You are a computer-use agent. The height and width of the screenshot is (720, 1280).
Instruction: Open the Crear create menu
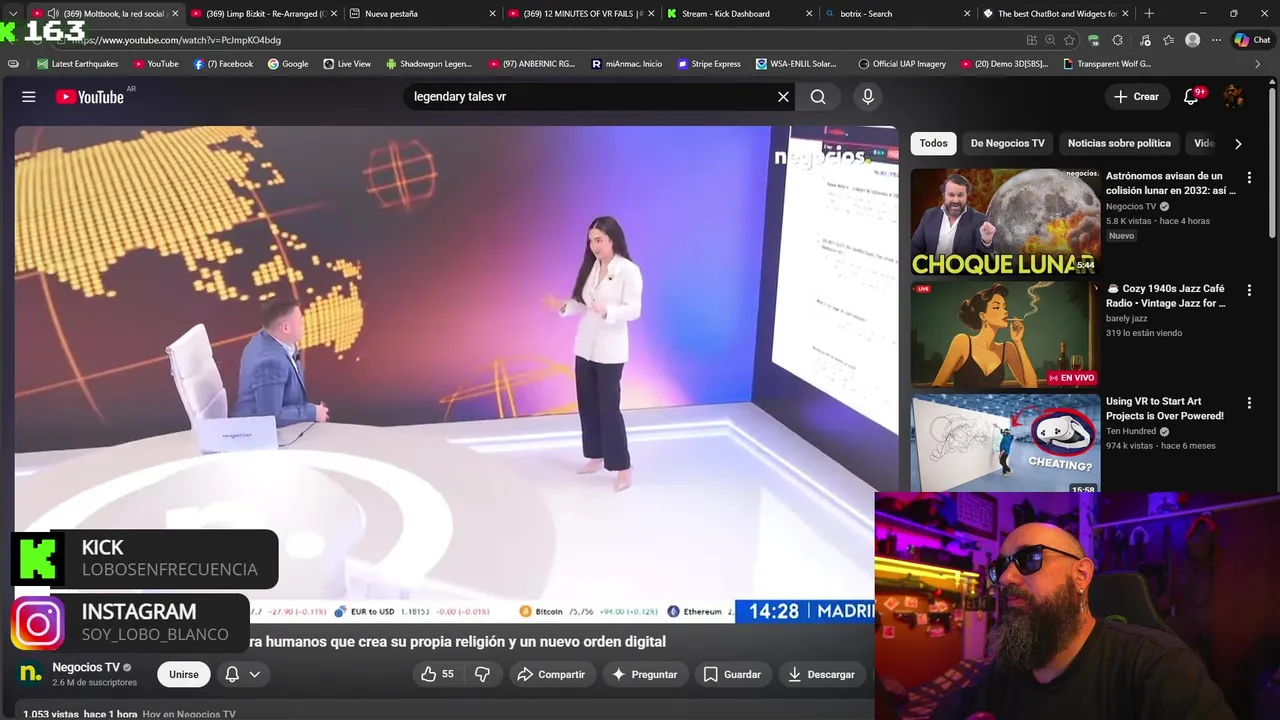point(1136,97)
